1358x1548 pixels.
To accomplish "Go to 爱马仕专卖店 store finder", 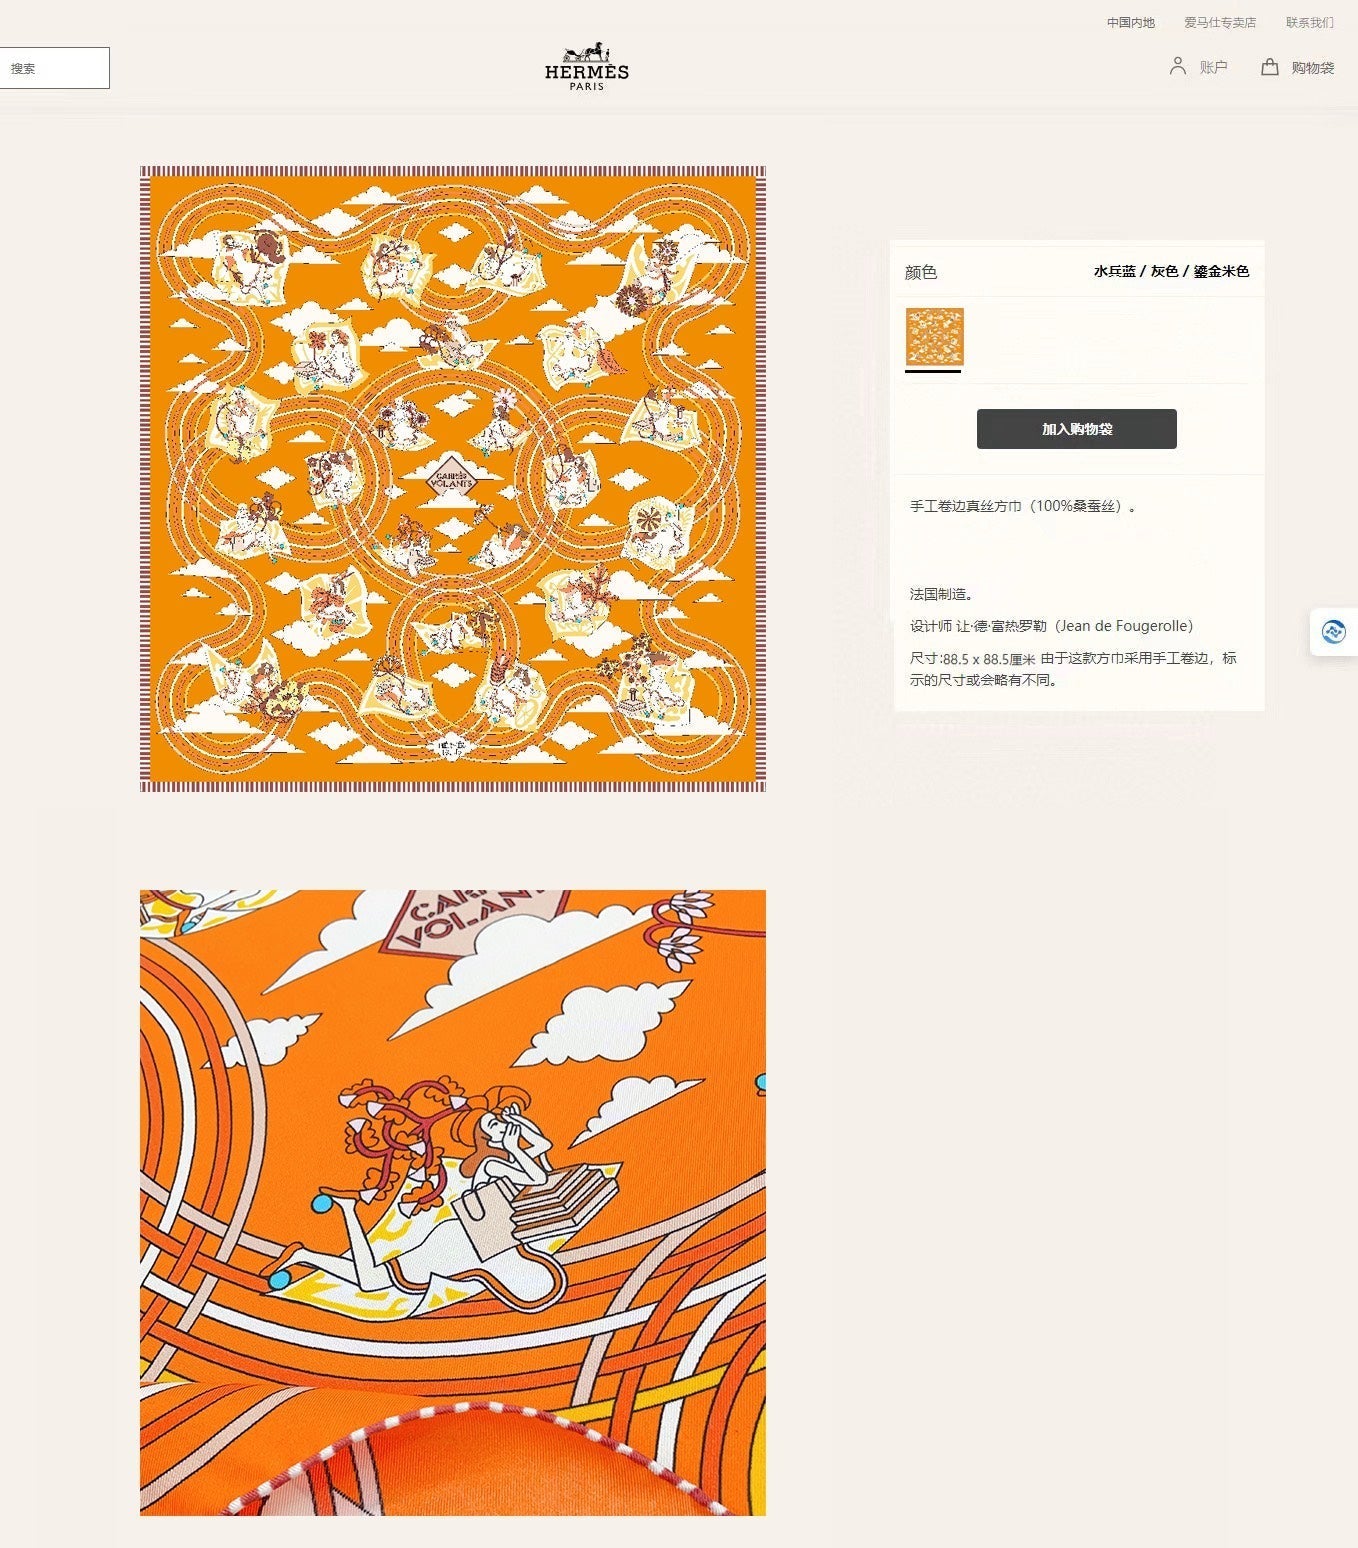I will pos(1219,22).
